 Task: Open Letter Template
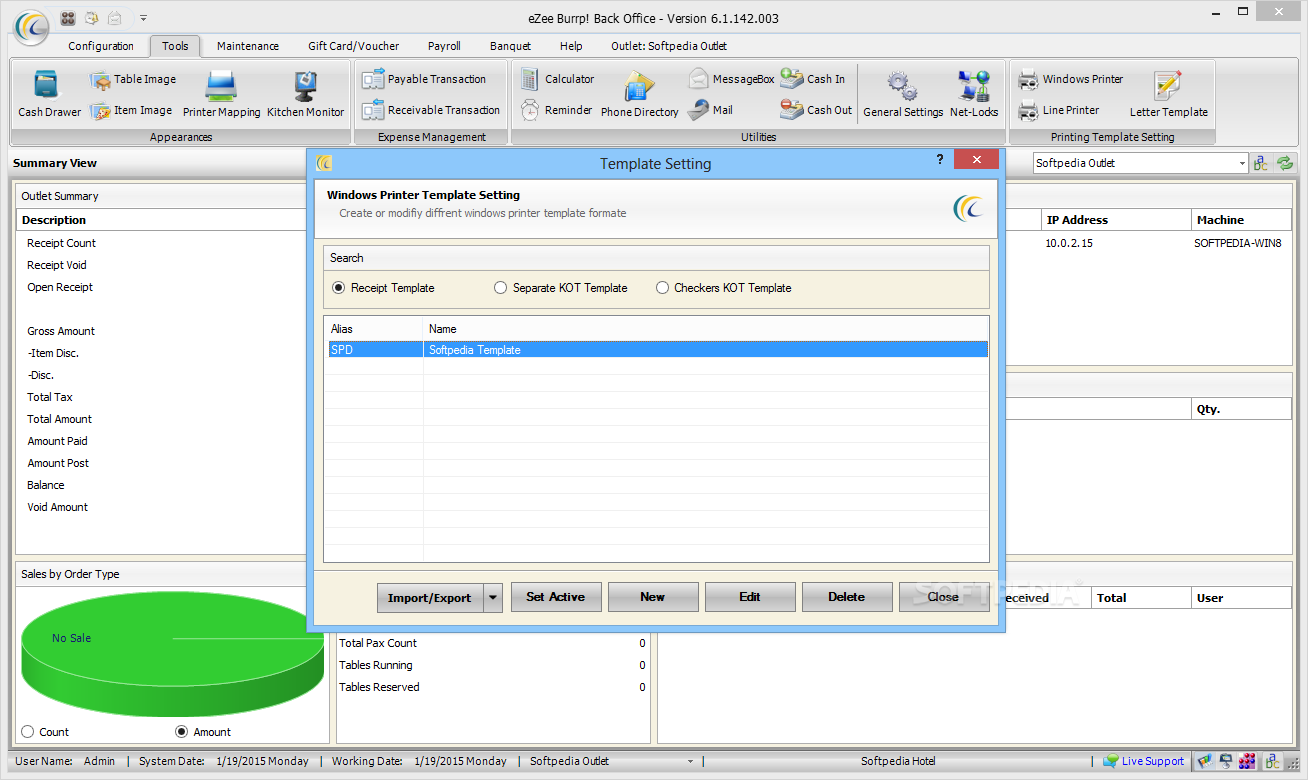(x=1168, y=95)
